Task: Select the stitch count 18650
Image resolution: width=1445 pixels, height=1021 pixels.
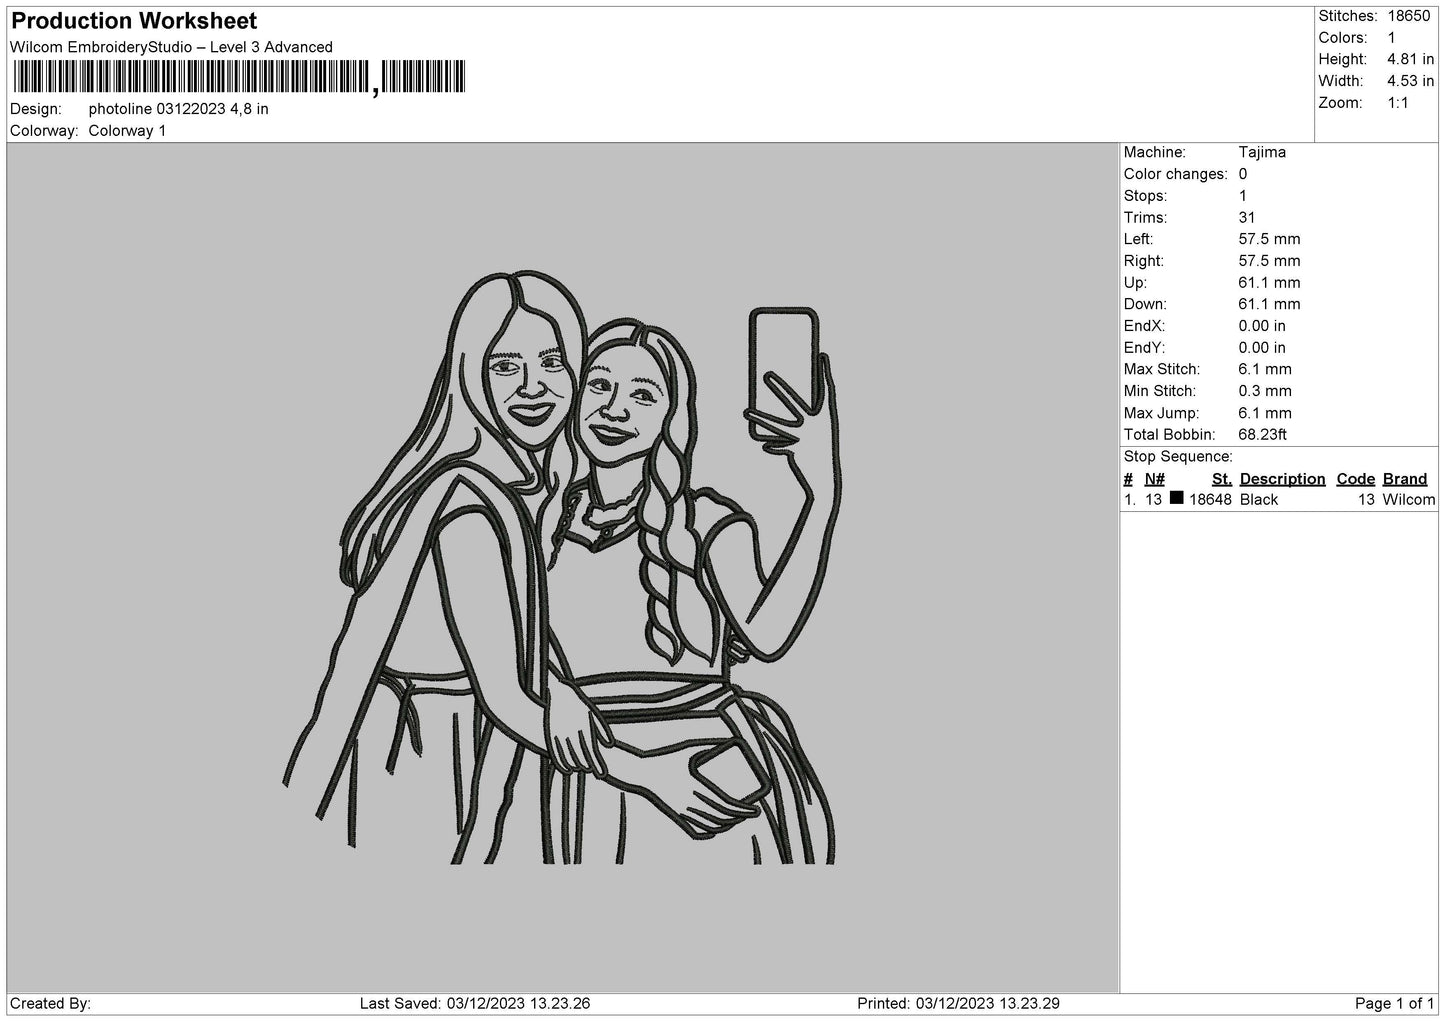Action: click(x=1409, y=16)
